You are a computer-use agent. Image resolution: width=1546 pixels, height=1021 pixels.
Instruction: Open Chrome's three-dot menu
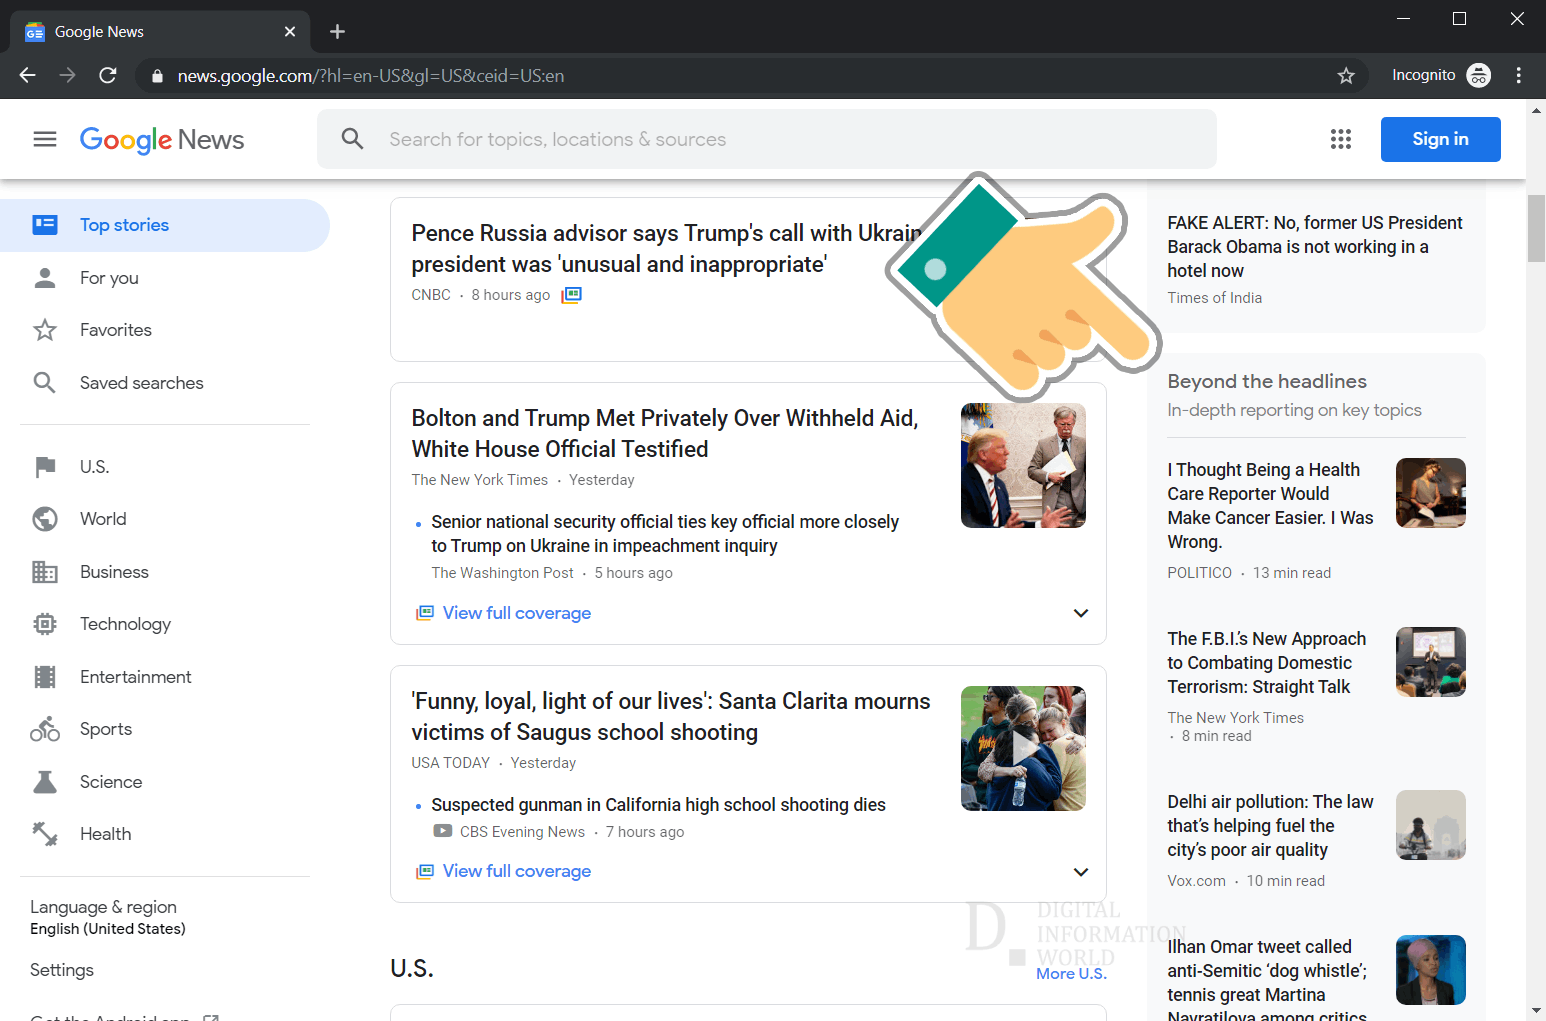point(1518,75)
